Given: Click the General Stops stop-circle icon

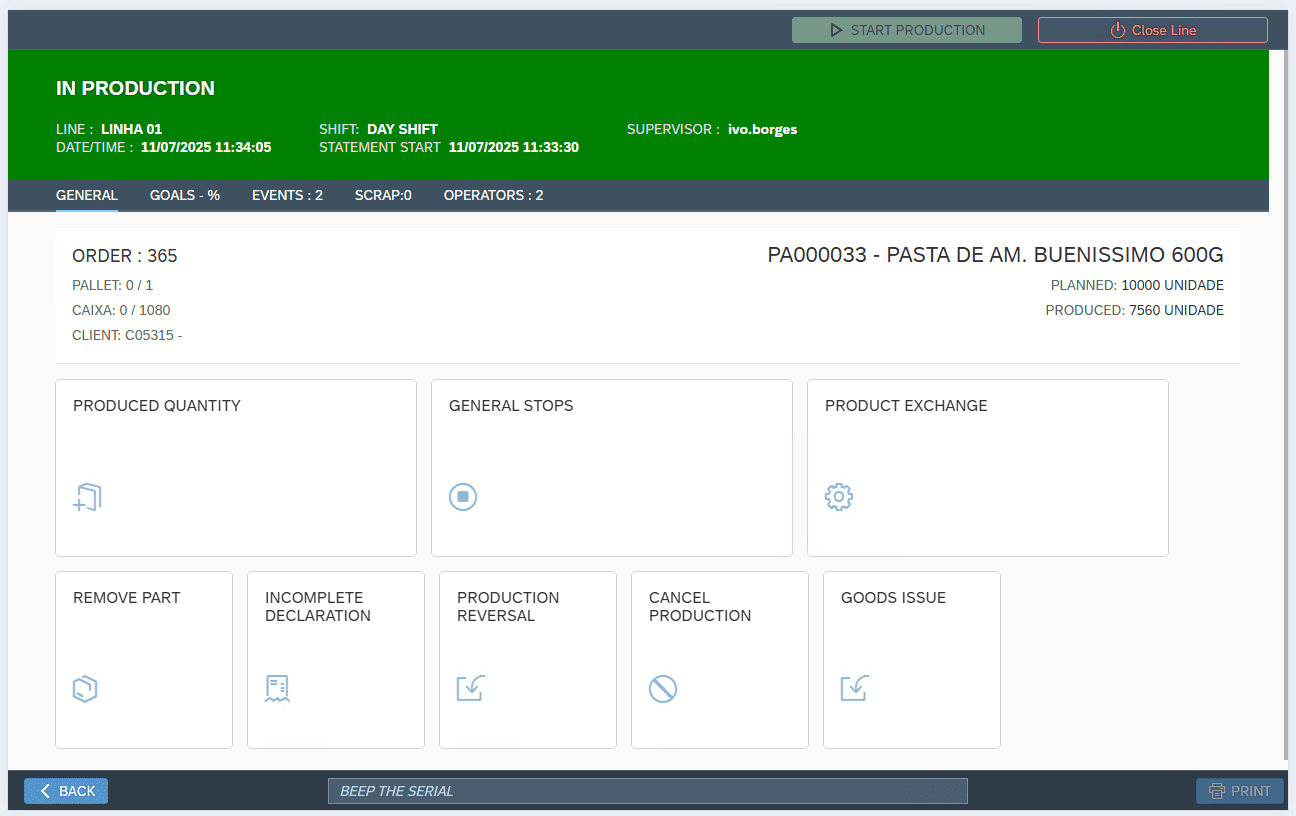Looking at the screenshot, I should coord(463,497).
